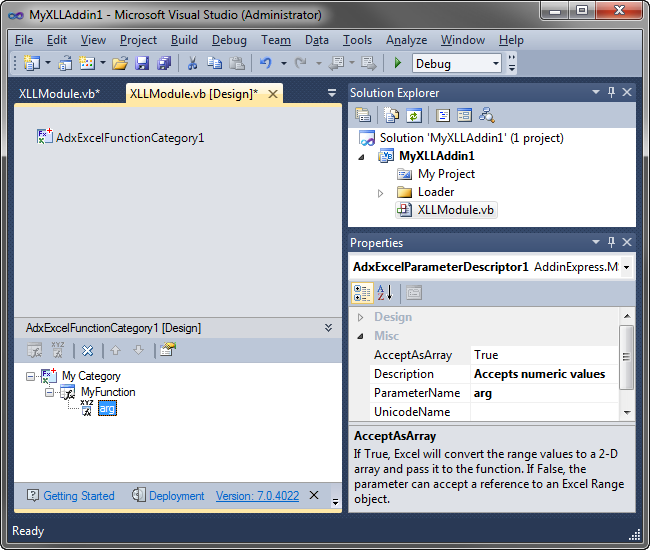Cut selection with the scissors icon
Screen dimensions: 650x550
[x=192, y=63]
